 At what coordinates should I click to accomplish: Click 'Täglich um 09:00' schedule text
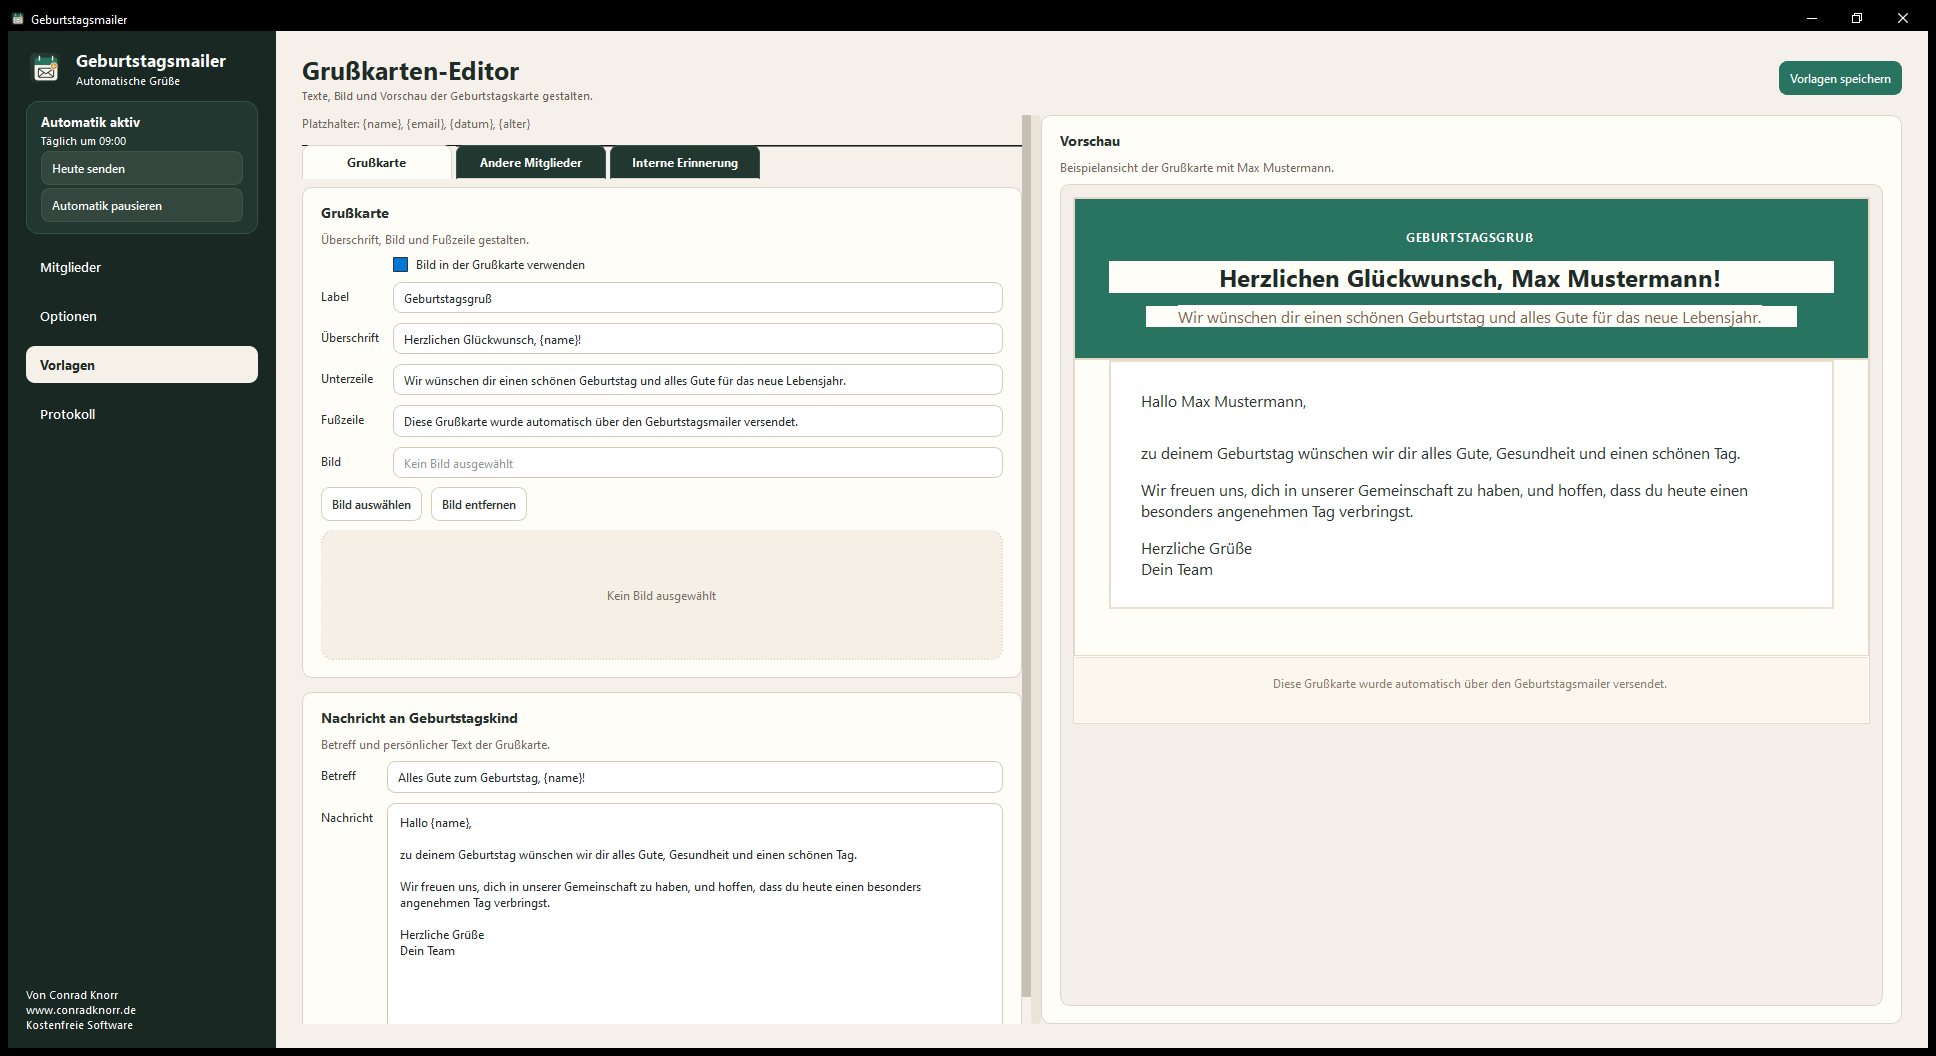[83, 141]
